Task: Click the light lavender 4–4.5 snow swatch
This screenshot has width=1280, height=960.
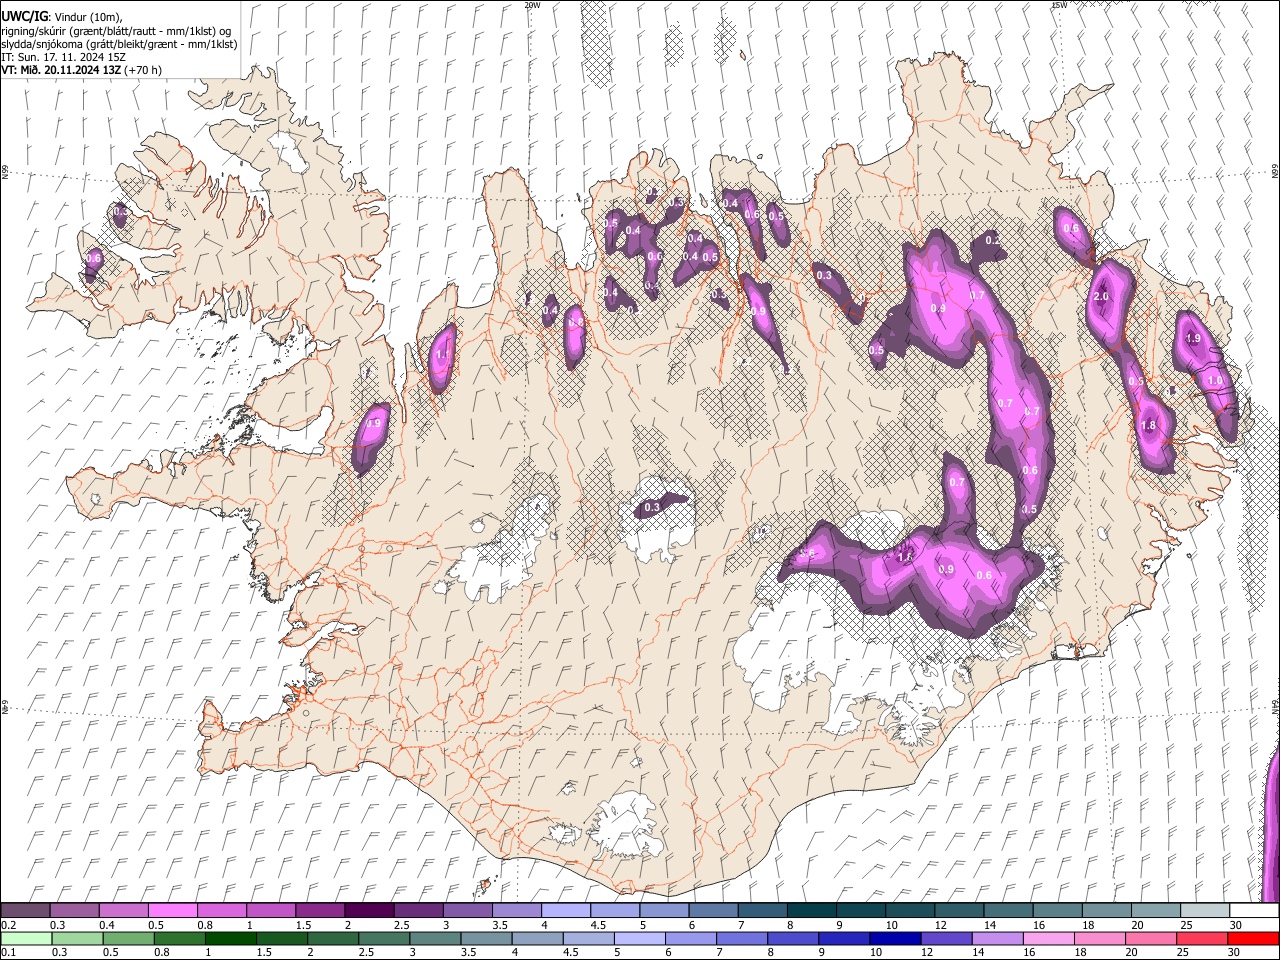Action: (565, 910)
